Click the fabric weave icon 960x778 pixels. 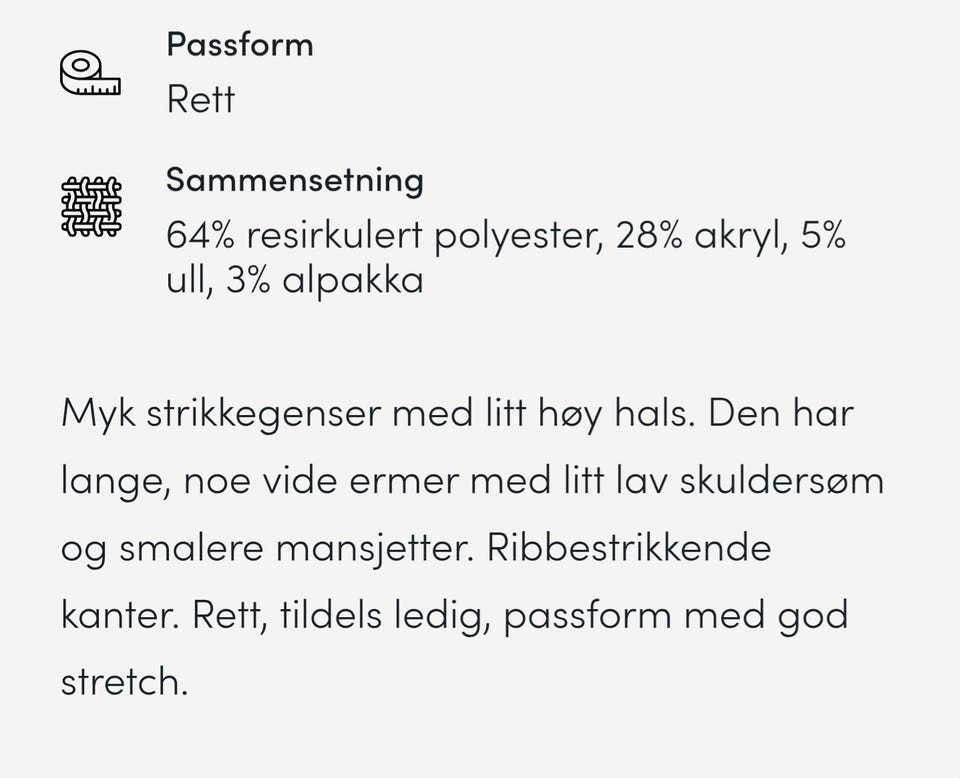click(91, 207)
